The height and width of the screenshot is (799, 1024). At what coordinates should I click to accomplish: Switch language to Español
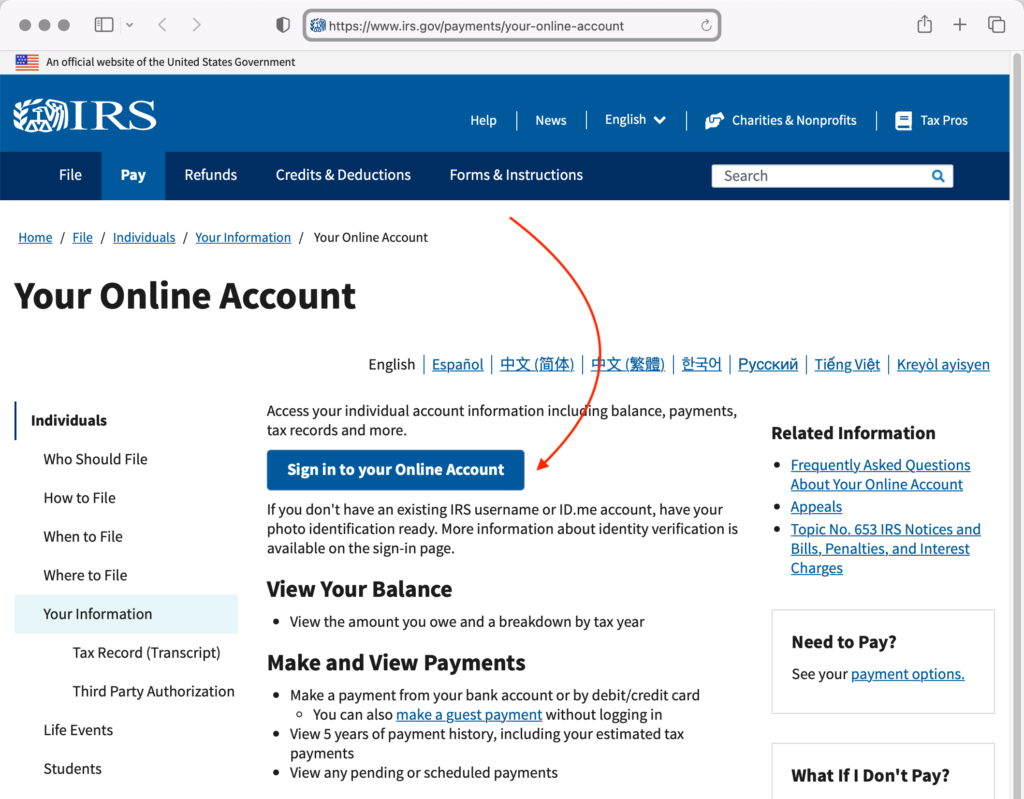pos(457,364)
